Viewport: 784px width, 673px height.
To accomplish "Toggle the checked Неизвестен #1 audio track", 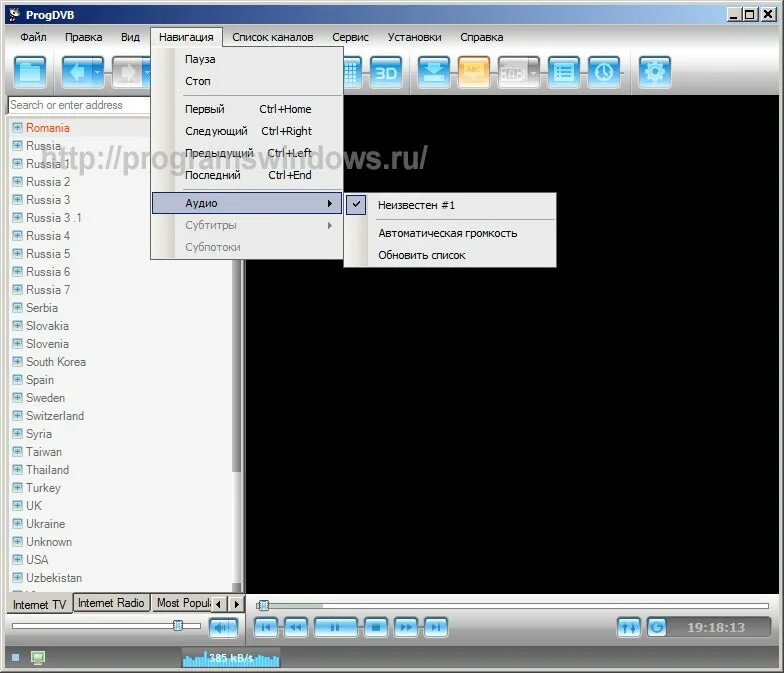I will point(450,205).
